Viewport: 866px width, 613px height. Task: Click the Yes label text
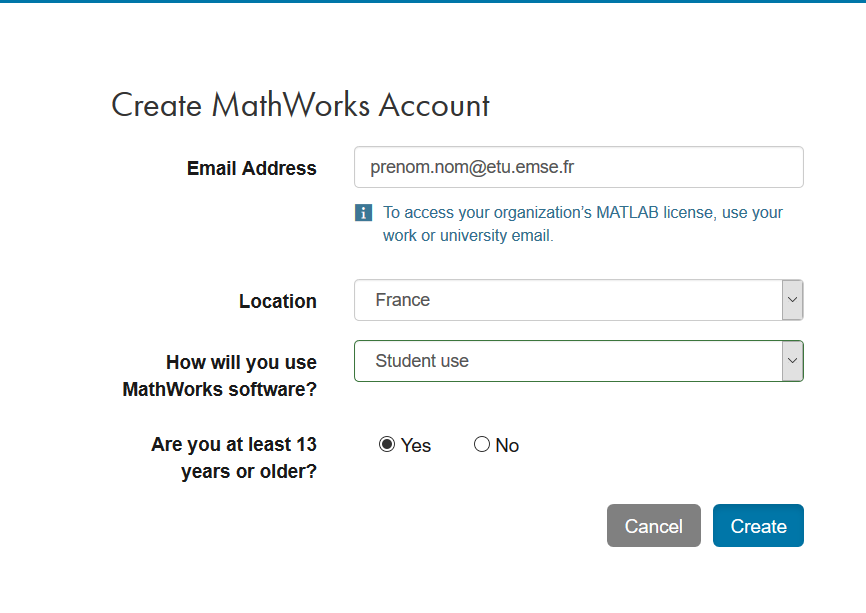(x=416, y=446)
